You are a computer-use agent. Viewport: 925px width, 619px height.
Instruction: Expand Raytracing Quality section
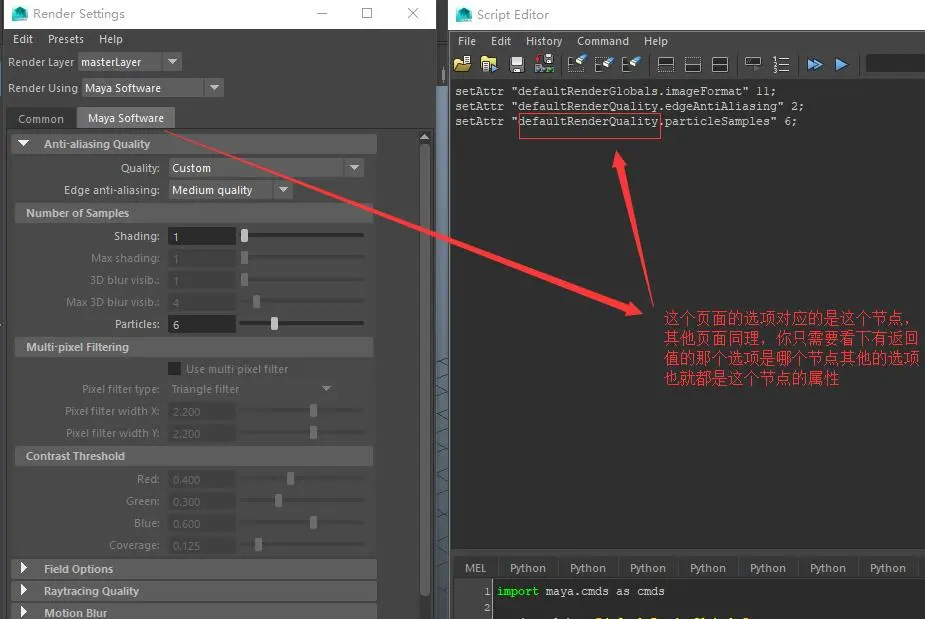(24, 590)
